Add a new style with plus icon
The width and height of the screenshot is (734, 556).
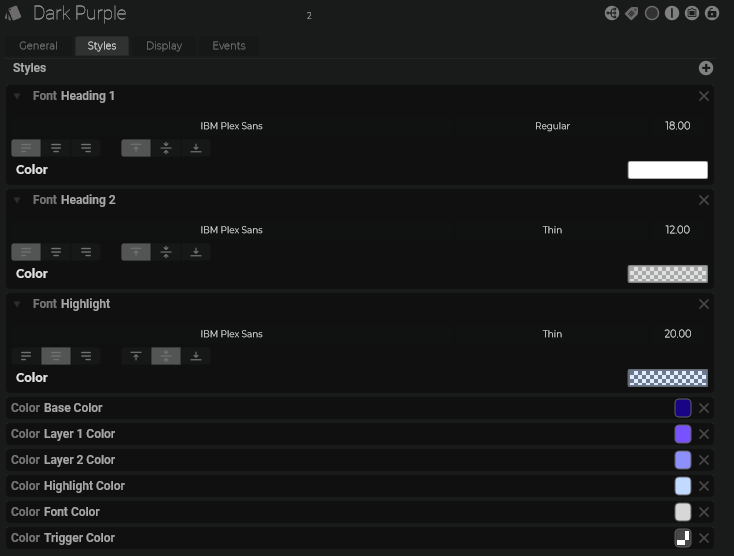click(x=706, y=68)
